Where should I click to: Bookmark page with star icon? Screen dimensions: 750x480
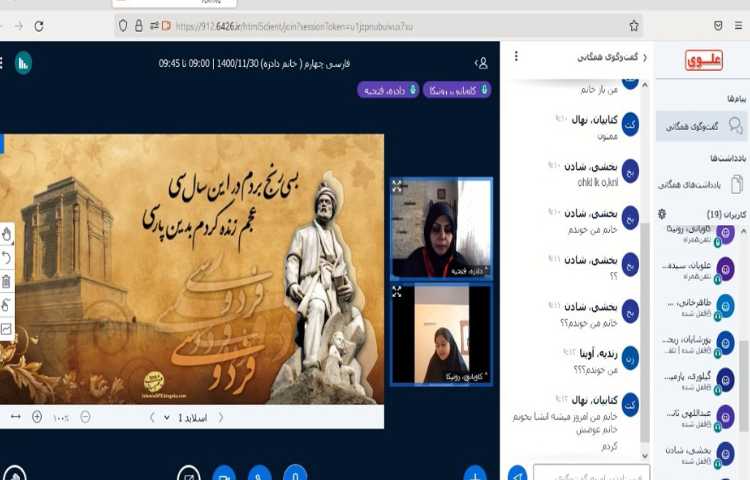click(634, 26)
